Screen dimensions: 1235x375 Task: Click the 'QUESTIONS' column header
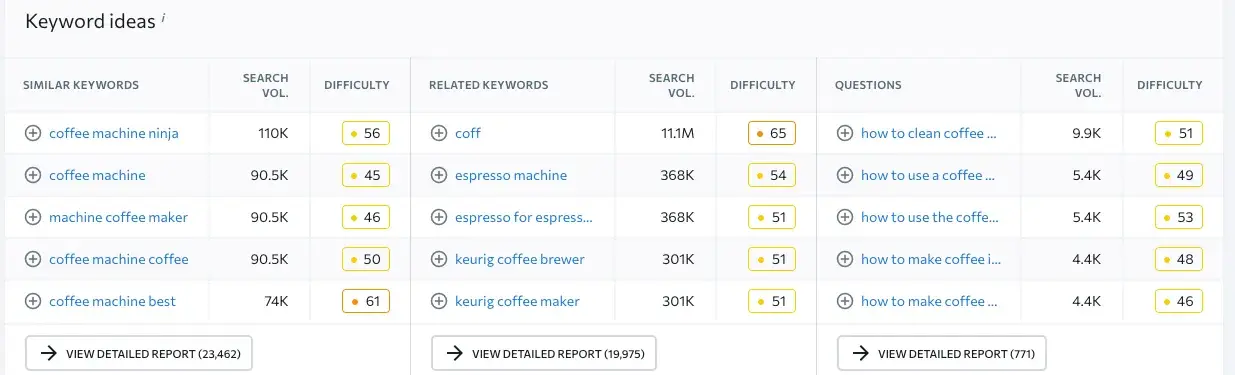pyautogui.click(x=868, y=85)
